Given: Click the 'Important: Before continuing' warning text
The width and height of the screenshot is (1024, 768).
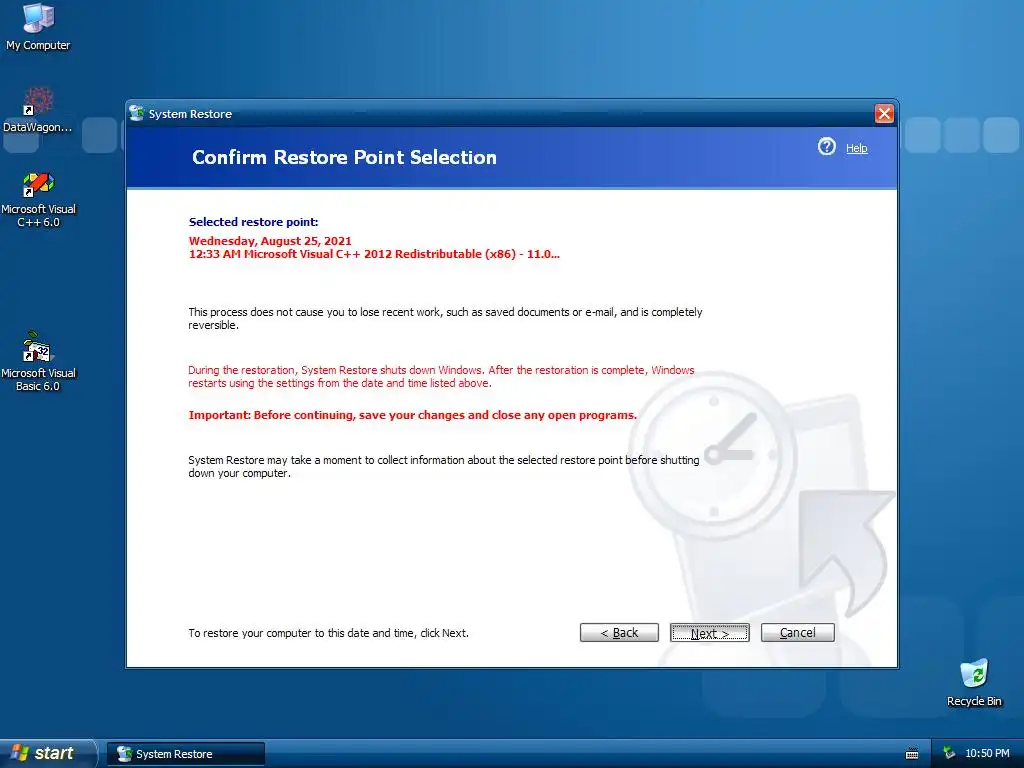Looking at the screenshot, I should (x=412, y=415).
